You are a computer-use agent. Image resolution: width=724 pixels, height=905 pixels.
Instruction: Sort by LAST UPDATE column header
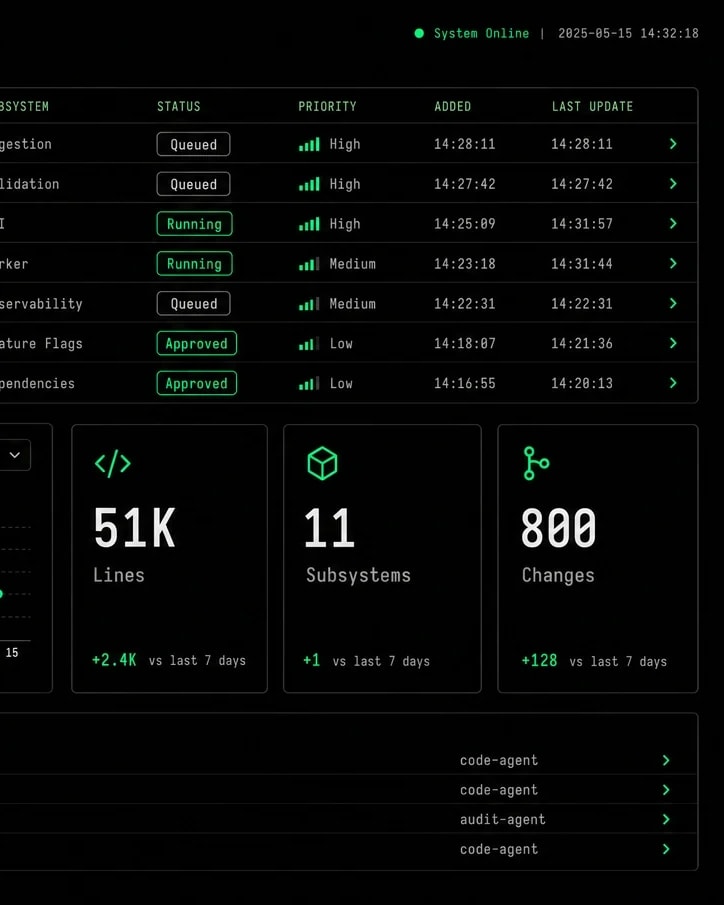click(x=592, y=106)
